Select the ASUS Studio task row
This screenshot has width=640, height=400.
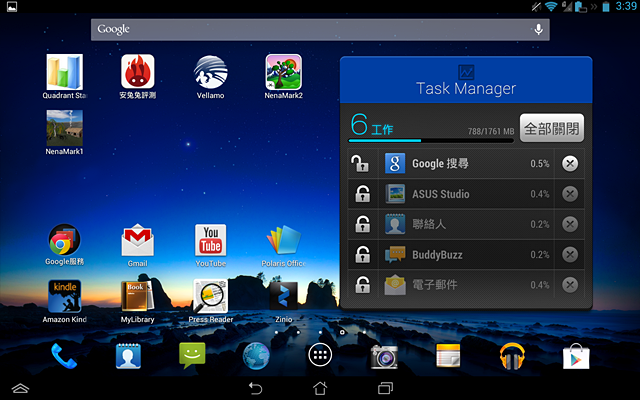point(466,194)
